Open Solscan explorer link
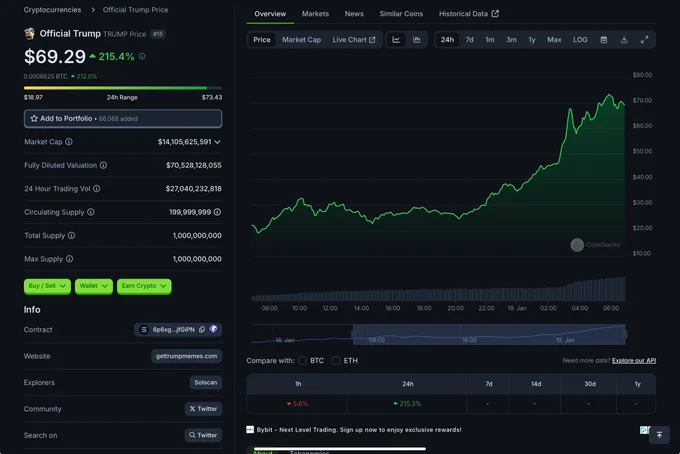 point(206,382)
